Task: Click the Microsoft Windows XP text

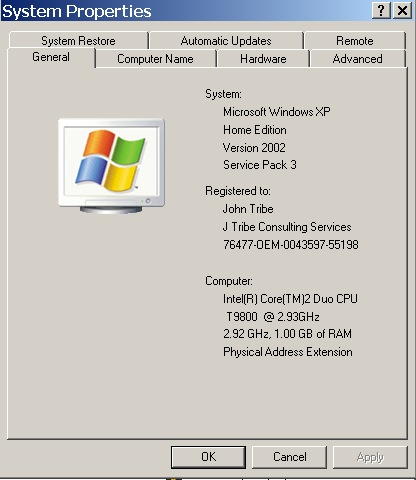Action: tap(277, 112)
